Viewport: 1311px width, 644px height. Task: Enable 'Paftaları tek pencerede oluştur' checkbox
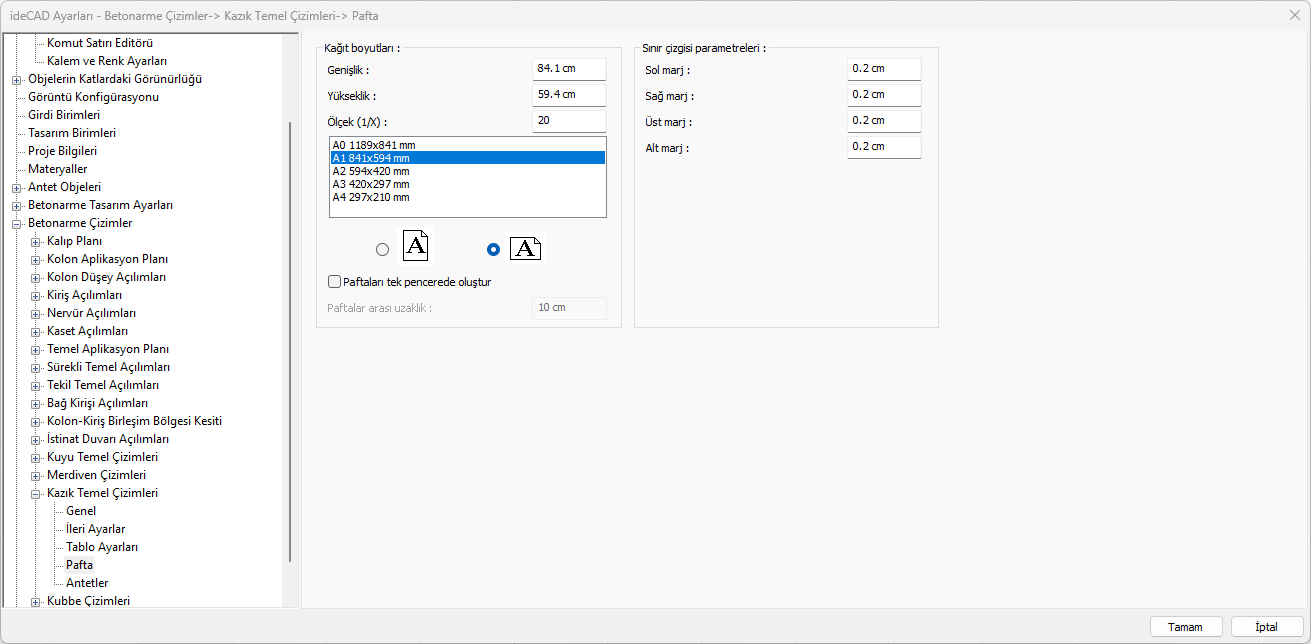335,282
